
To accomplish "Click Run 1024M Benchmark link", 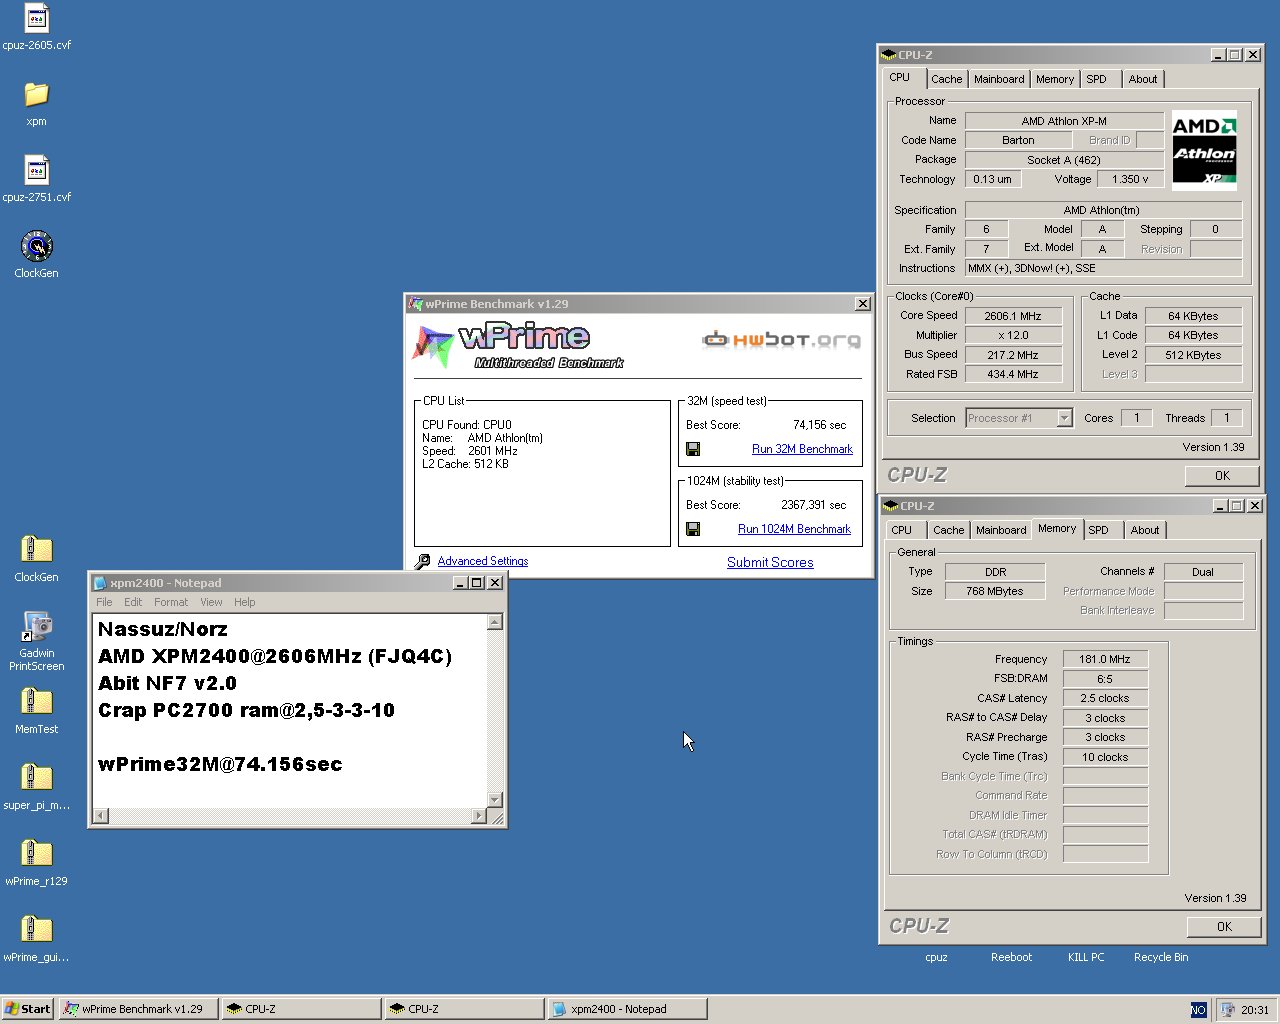I will coord(794,529).
